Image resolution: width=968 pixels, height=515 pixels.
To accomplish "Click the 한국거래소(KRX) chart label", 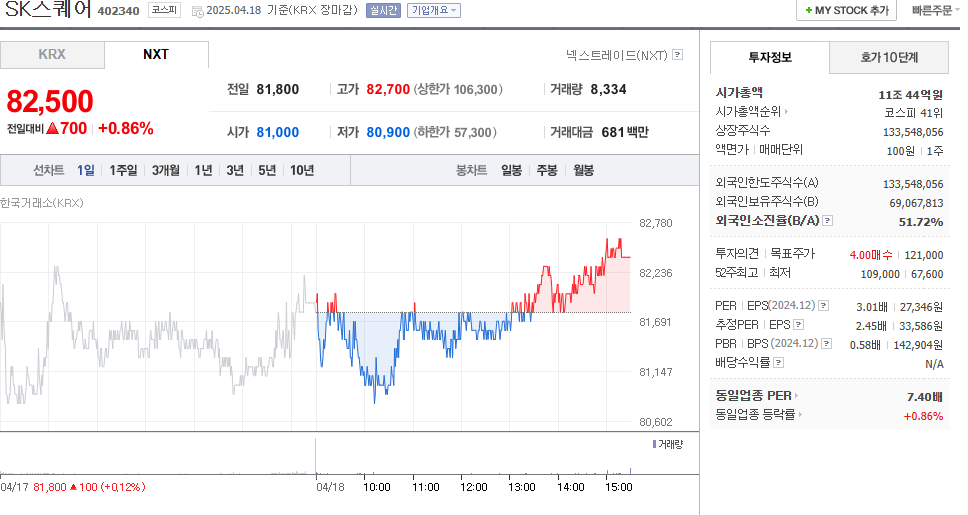I will click(x=41, y=203).
